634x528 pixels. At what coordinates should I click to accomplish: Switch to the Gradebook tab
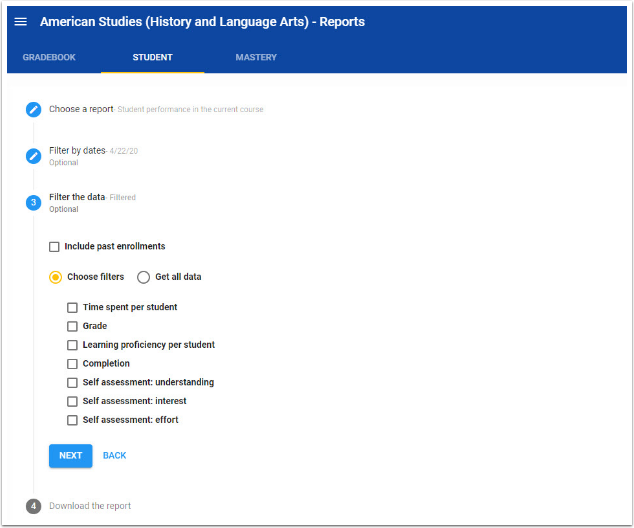tap(49, 58)
